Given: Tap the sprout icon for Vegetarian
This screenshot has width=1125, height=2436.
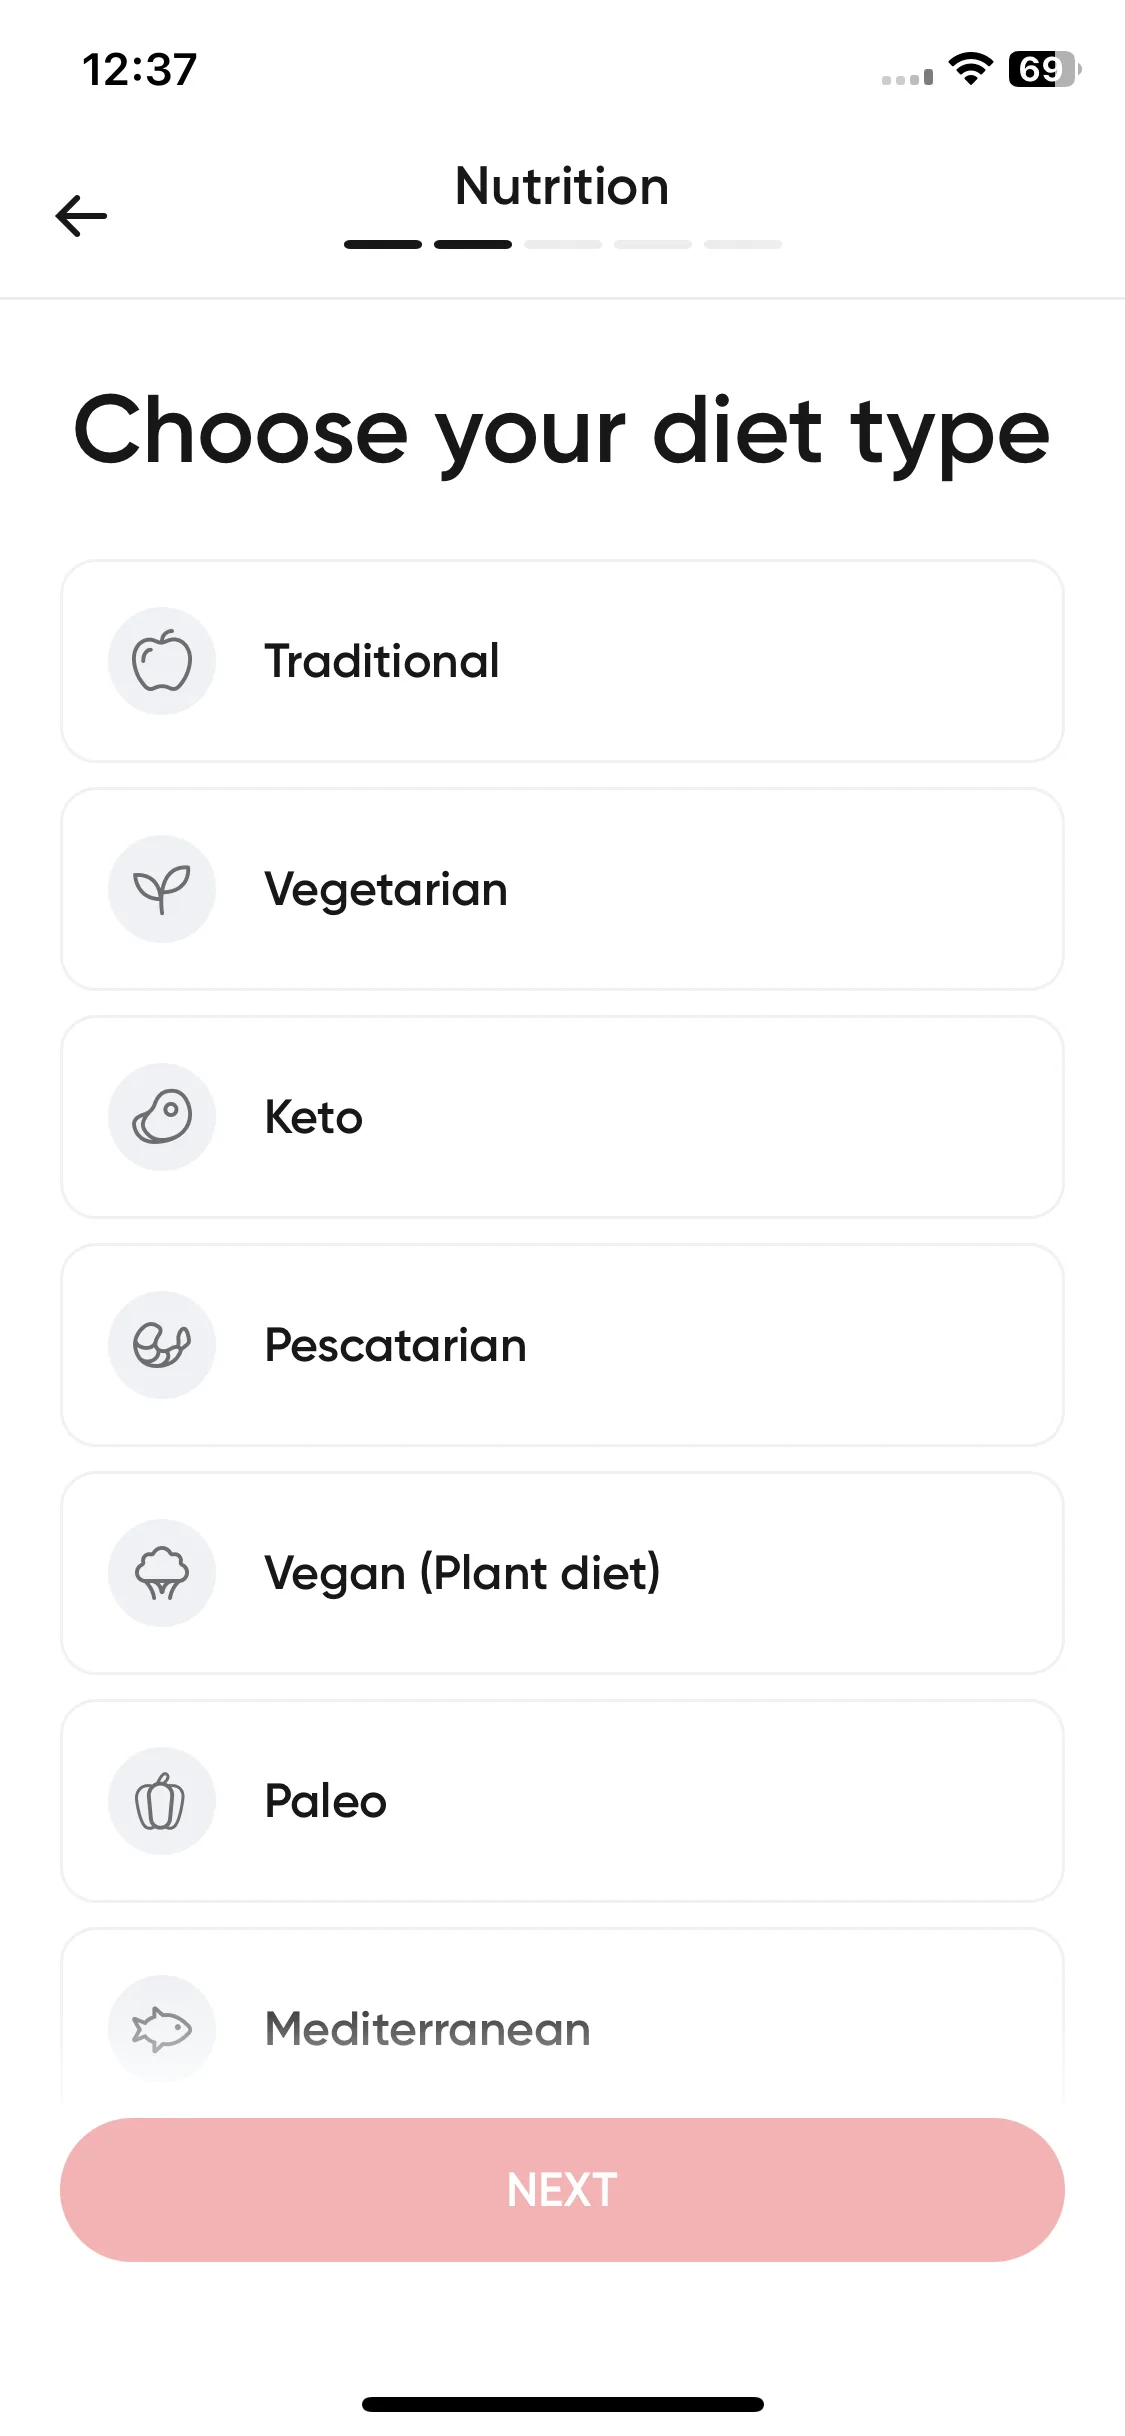Looking at the screenshot, I should (162, 889).
